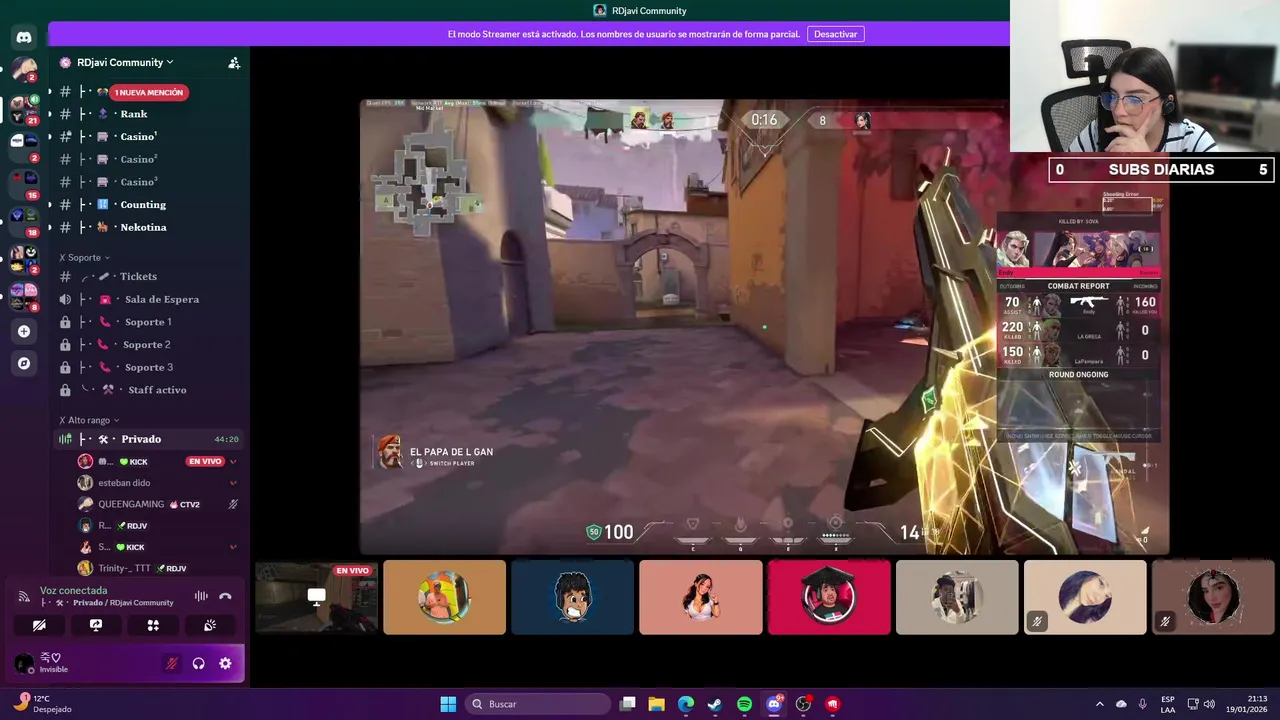Open the Counting channel
Image resolution: width=1280 pixels, height=720 pixels.
click(148, 205)
